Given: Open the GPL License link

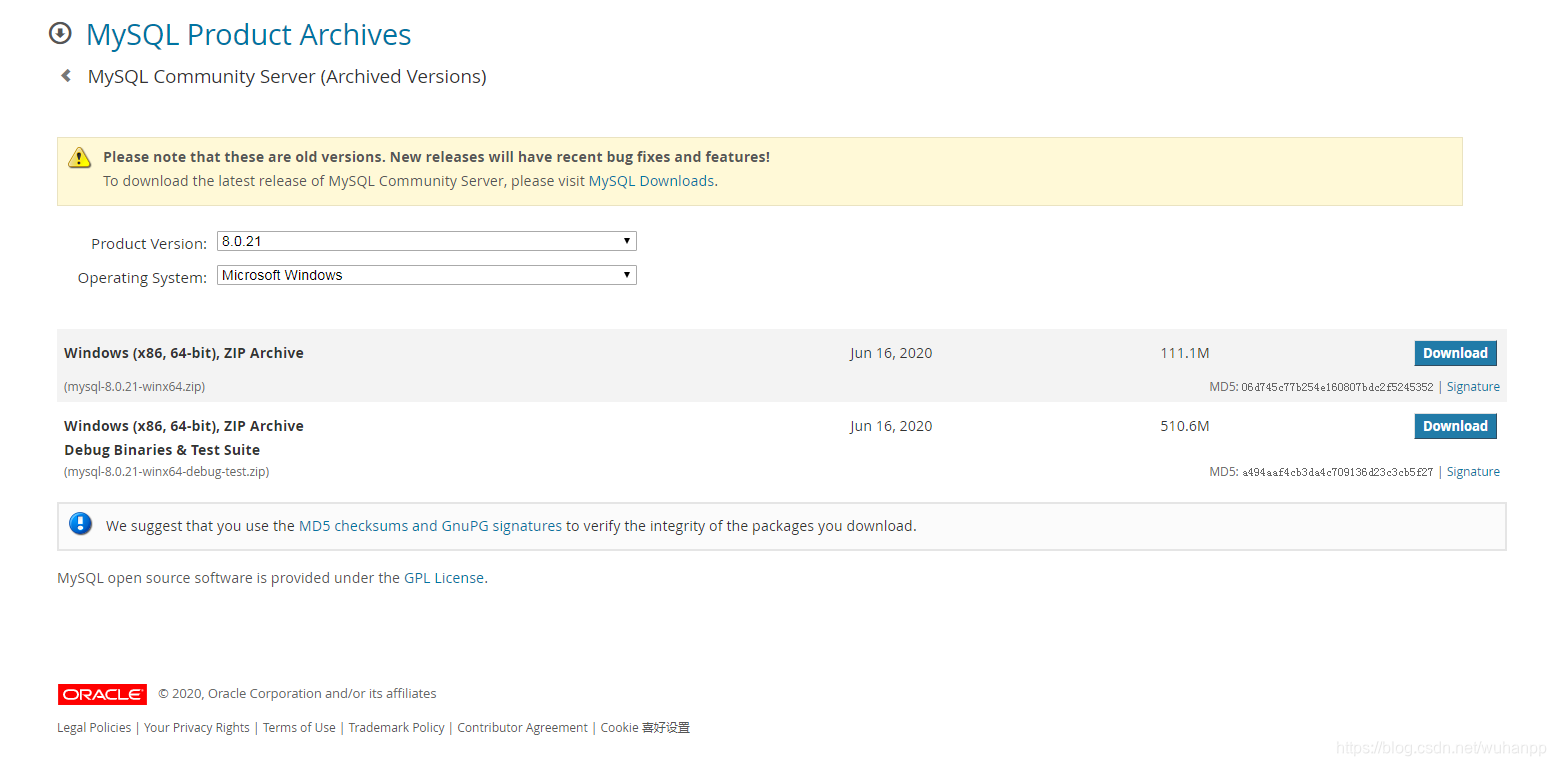Looking at the screenshot, I should coord(444,578).
